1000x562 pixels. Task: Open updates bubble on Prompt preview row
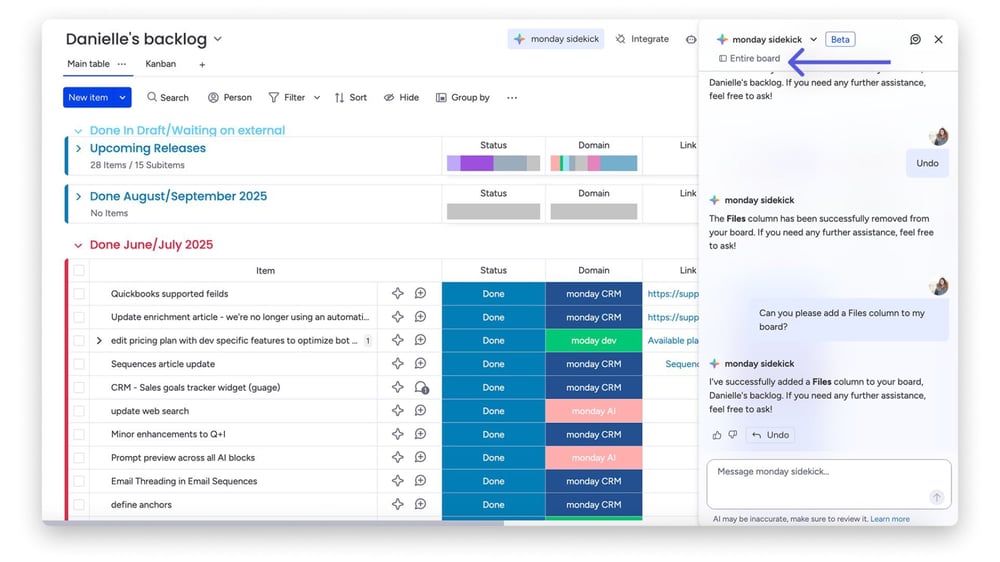[420, 457]
